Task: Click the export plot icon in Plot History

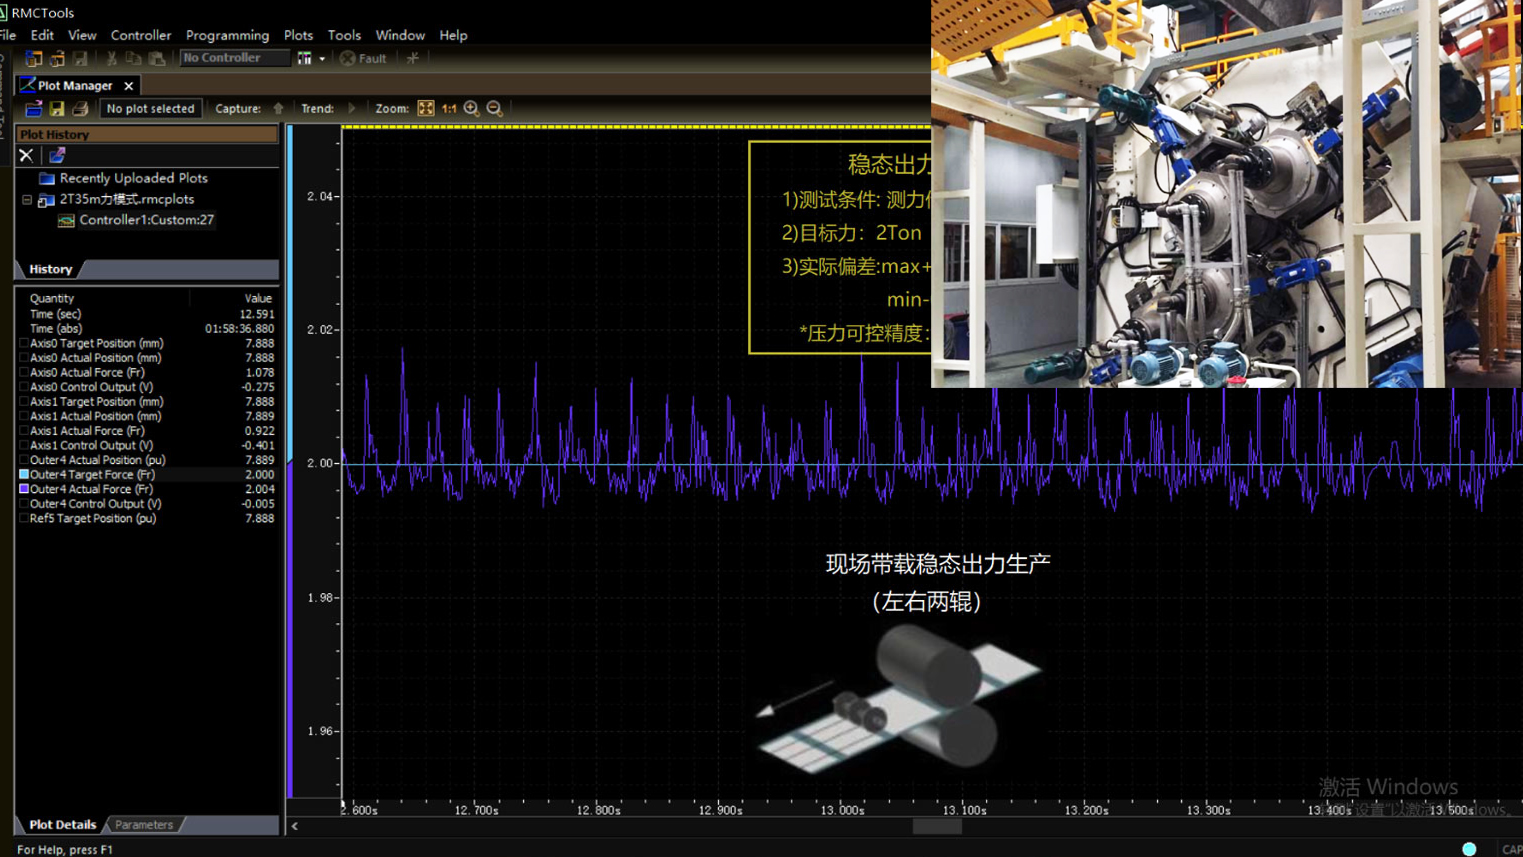Action: coord(56,155)
